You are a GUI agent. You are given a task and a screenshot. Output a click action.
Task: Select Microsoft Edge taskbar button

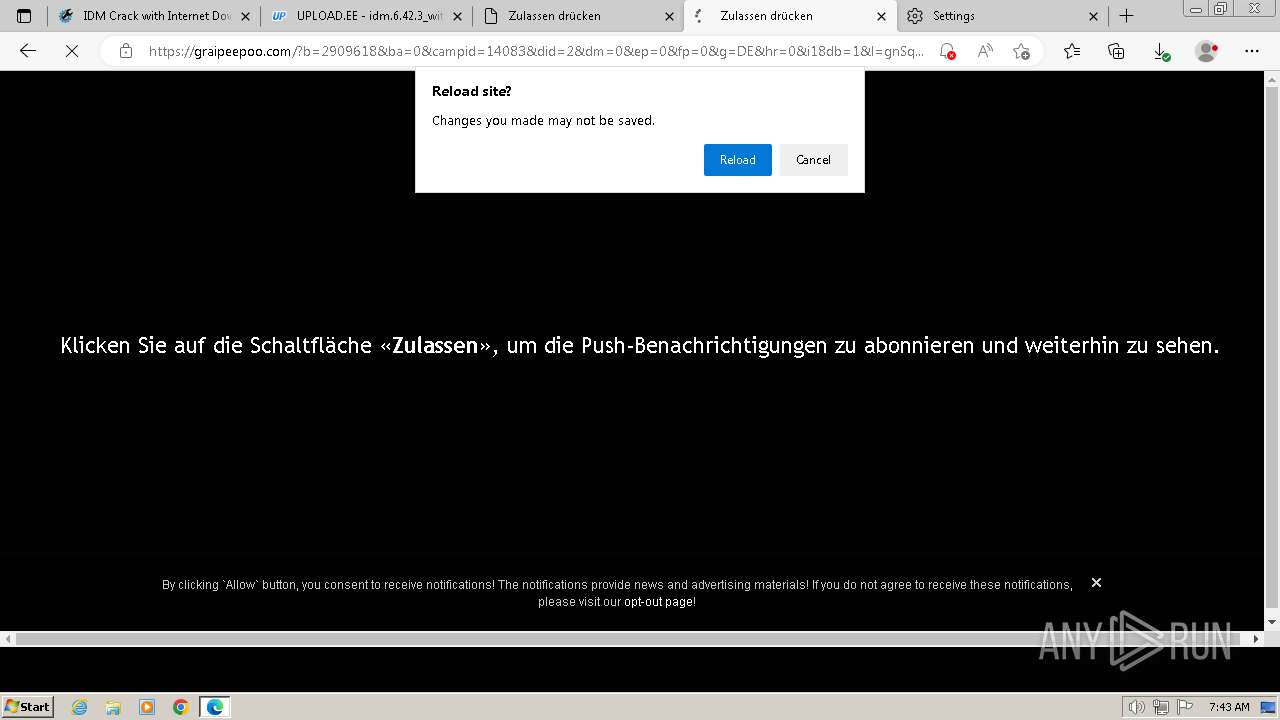tap(215, 707)
